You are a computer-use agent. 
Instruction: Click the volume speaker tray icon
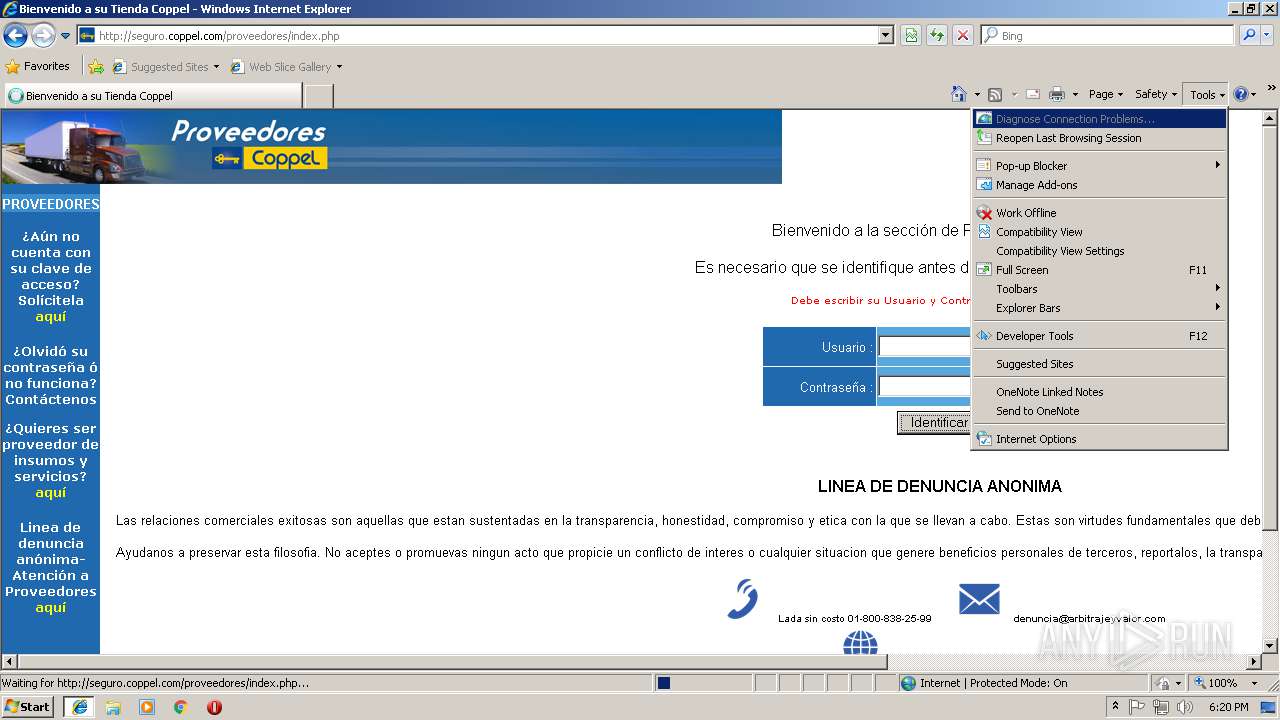tap(1186, 707)
